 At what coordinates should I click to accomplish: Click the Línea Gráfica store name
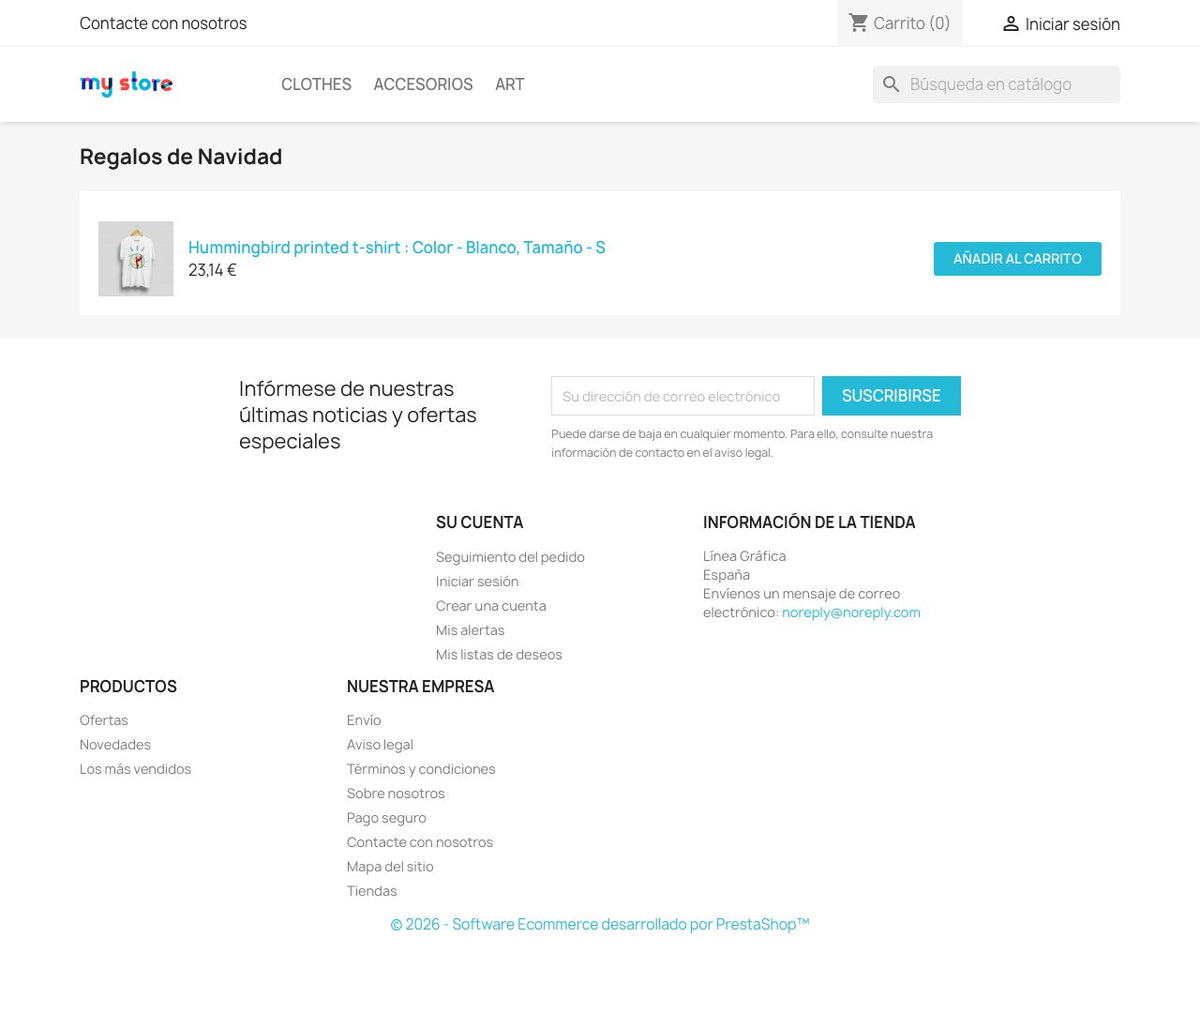point(744,556)
